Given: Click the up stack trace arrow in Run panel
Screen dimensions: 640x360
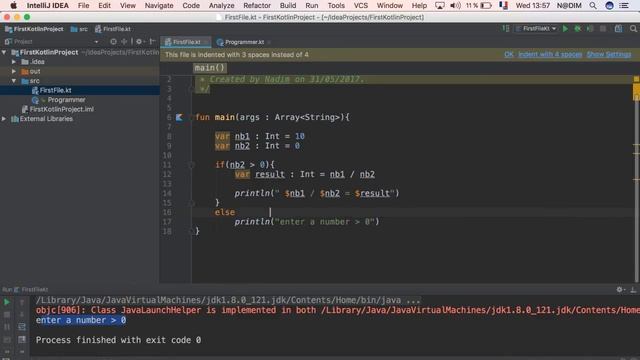Looking at the screenshot, I should 22,302.
